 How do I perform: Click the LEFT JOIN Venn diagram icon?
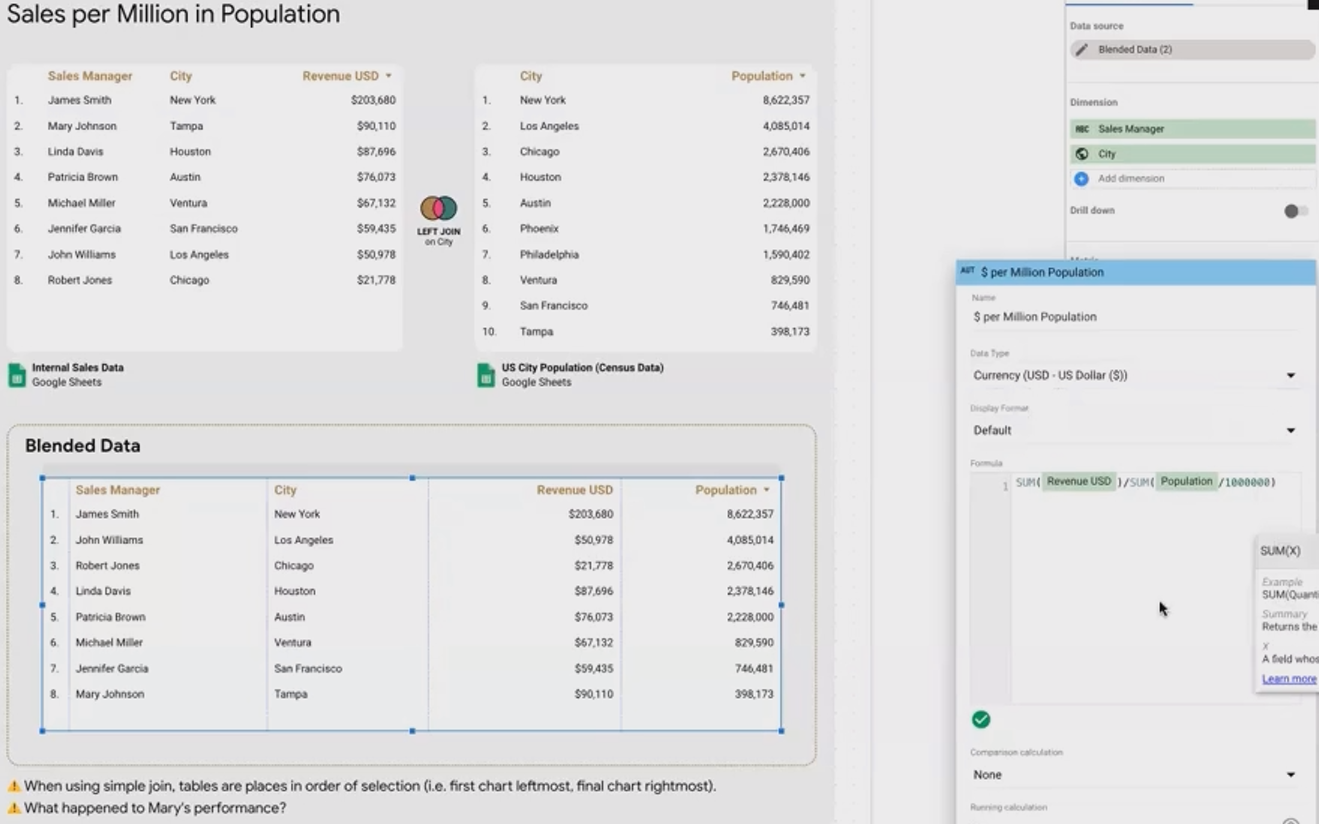[x=438, y=208]
